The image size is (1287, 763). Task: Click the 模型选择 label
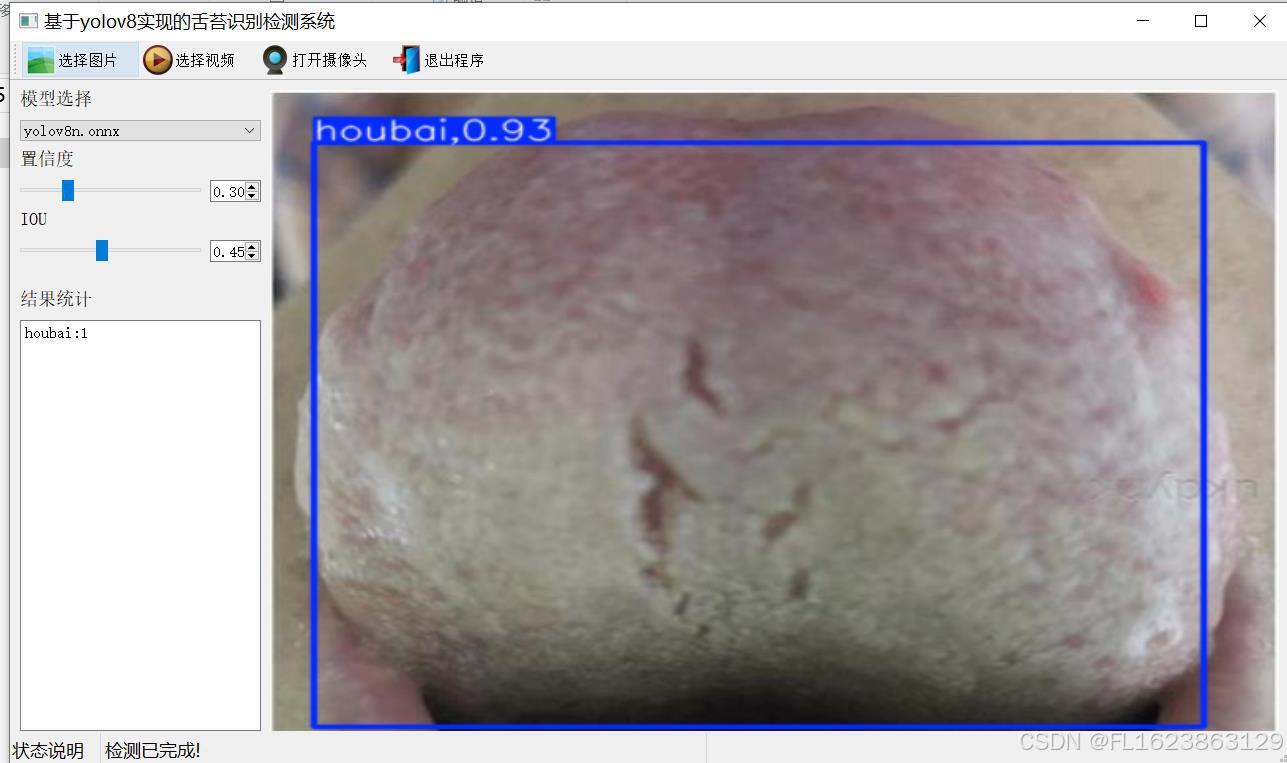point(56,99)
